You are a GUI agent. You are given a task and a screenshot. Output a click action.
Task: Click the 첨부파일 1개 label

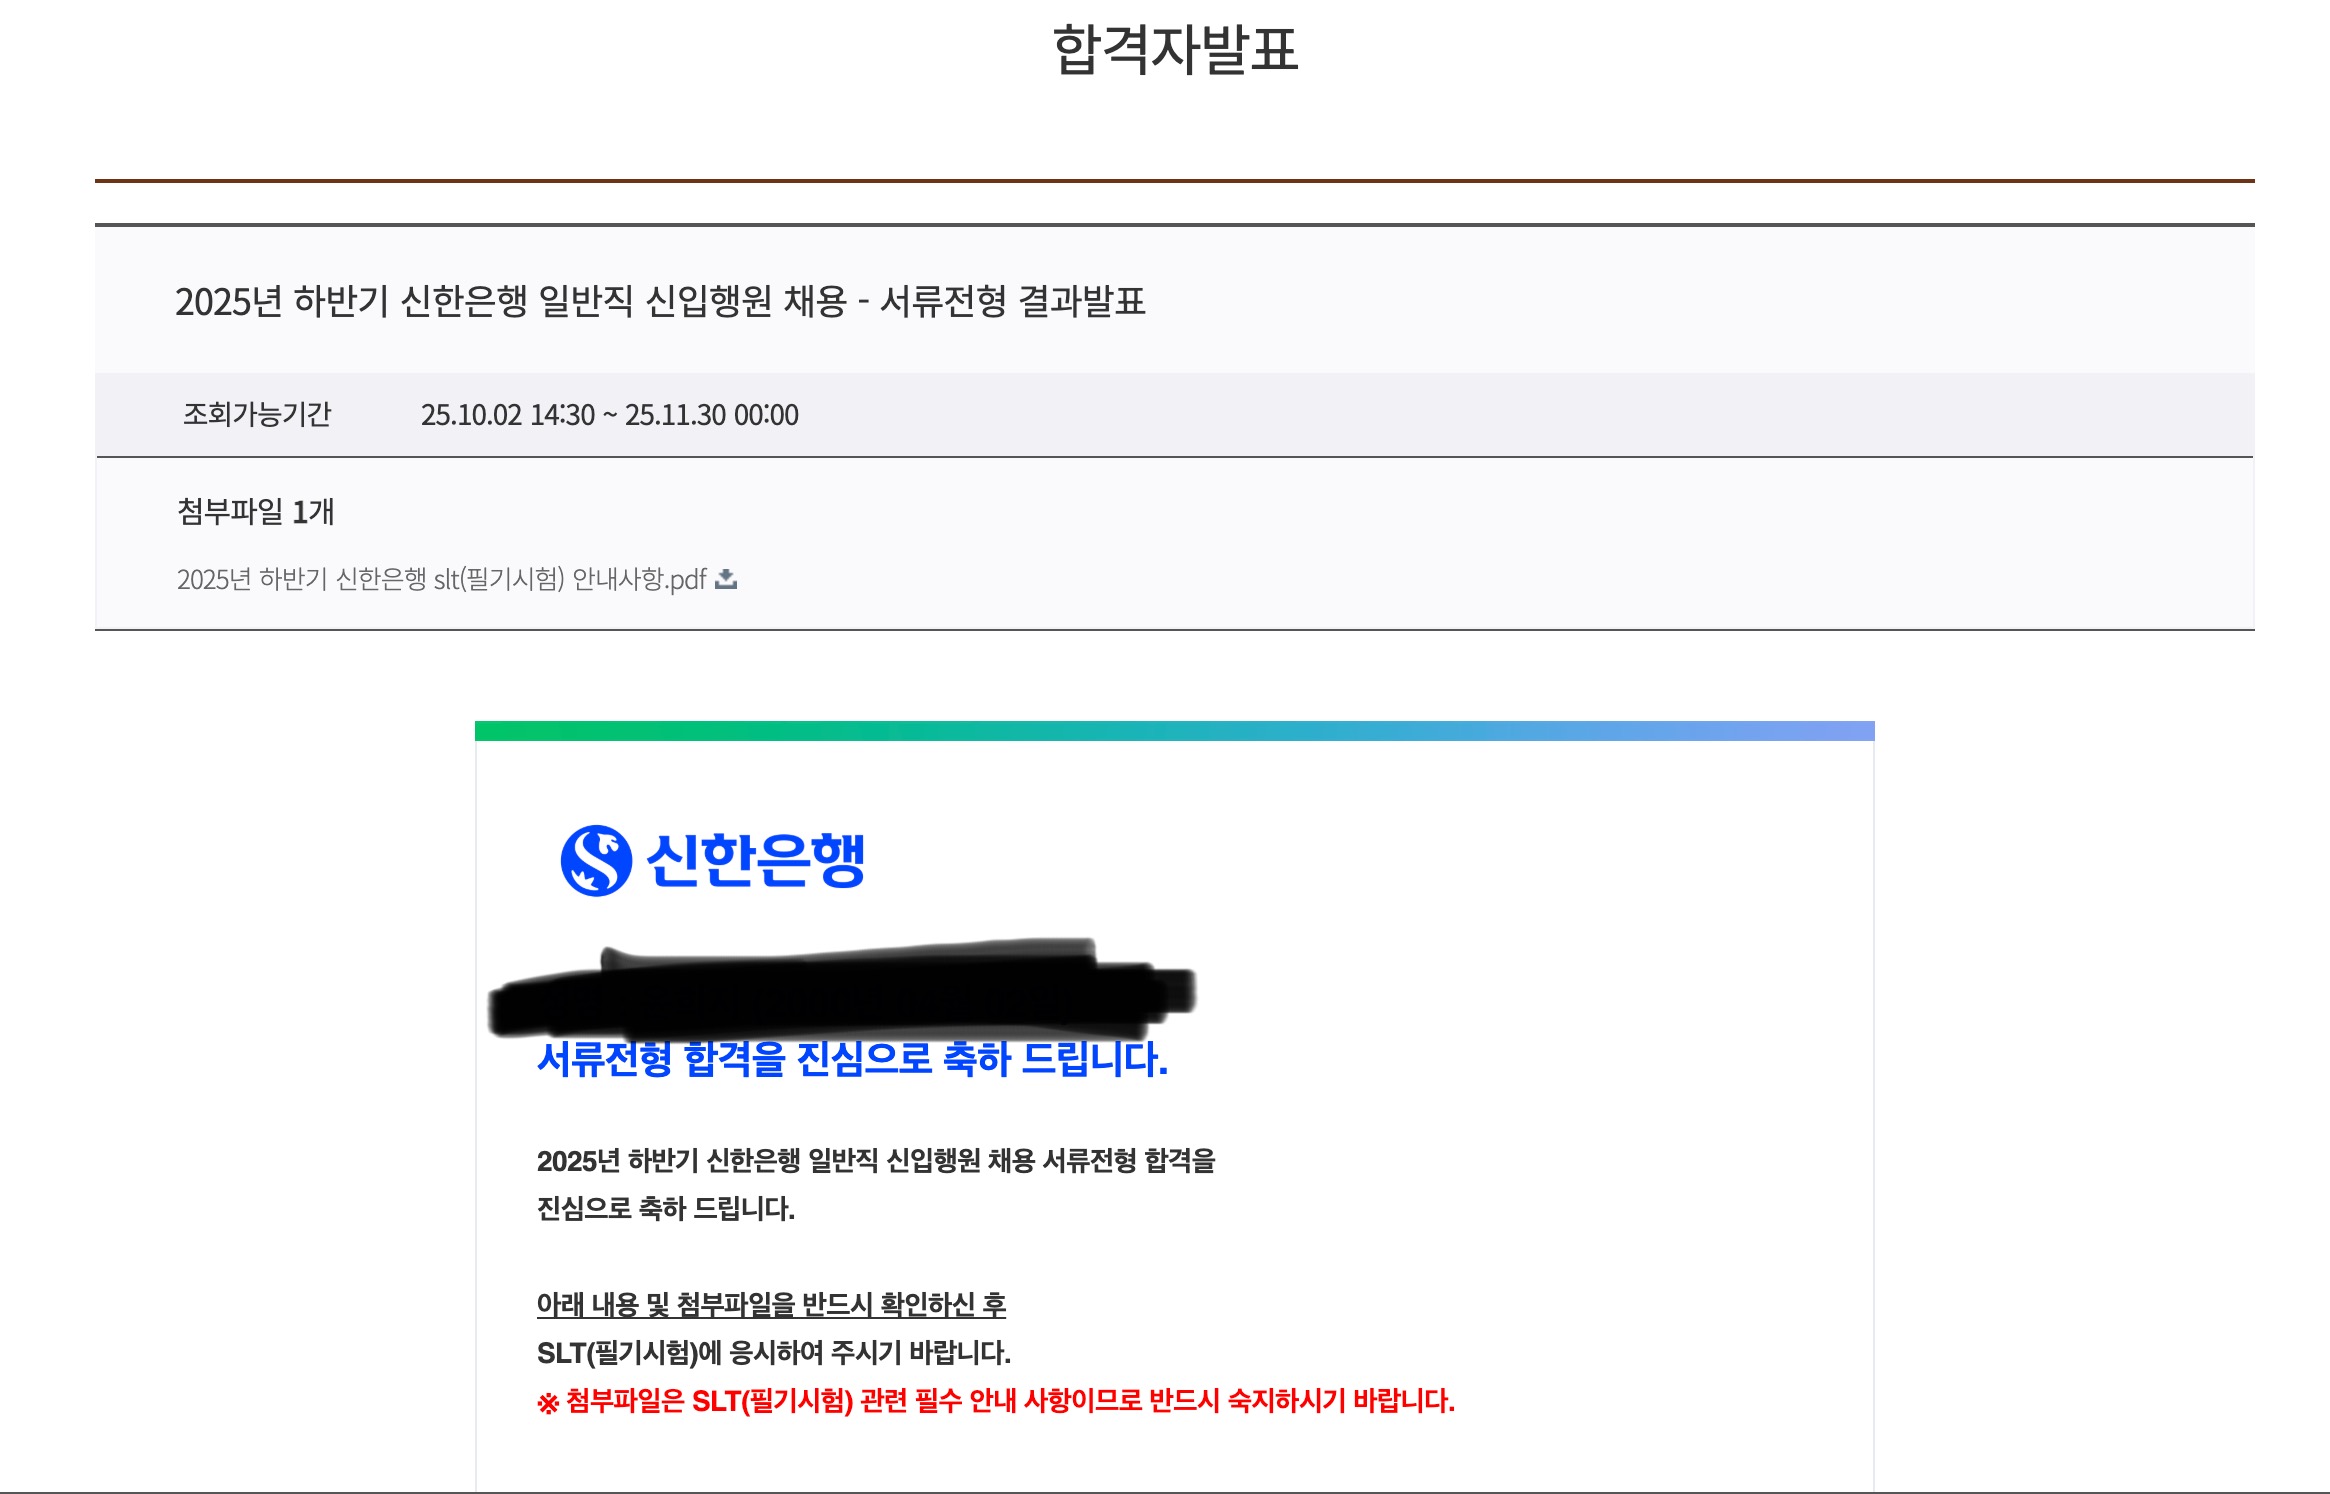click(256, 511)
